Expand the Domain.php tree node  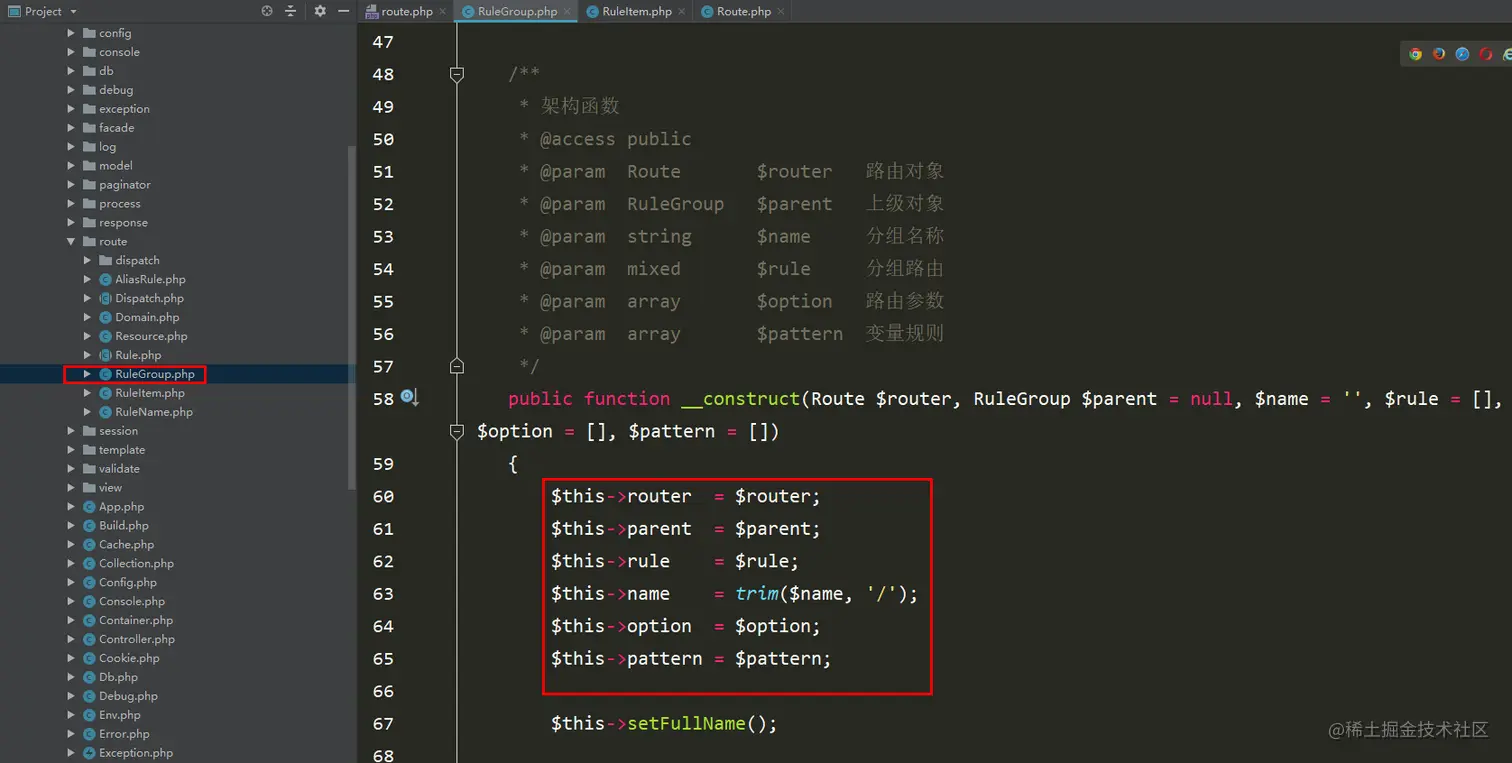pyautogui.click(x=87, y=317)
